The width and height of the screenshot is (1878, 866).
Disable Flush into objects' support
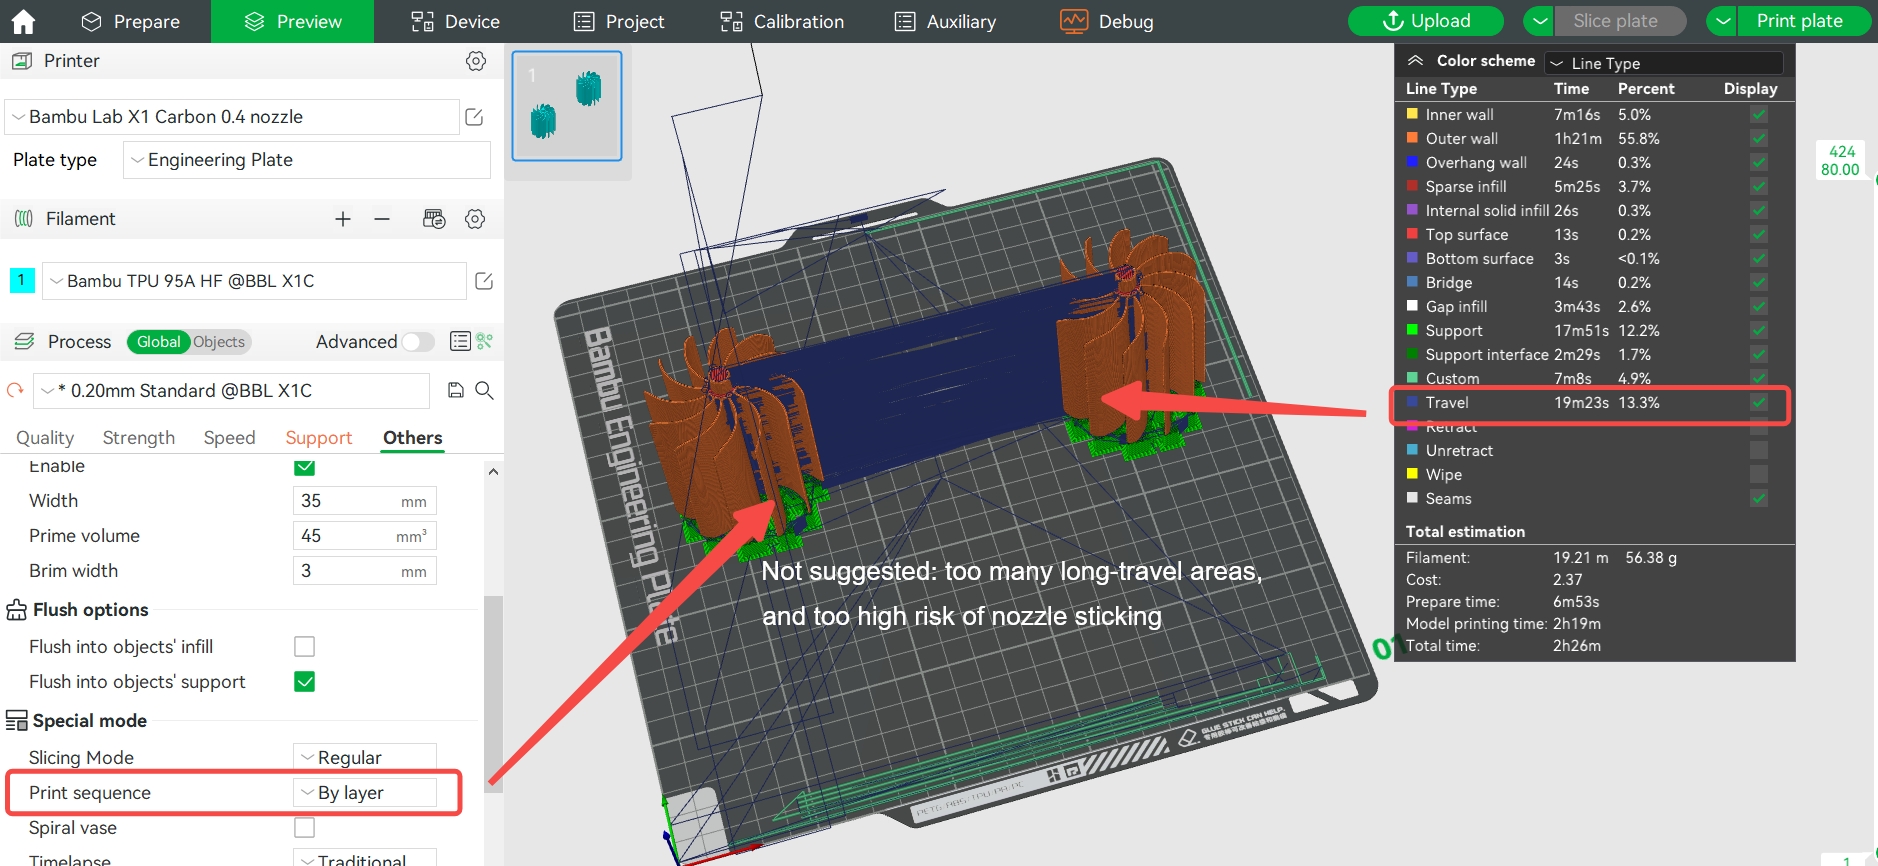pos(305,682)
